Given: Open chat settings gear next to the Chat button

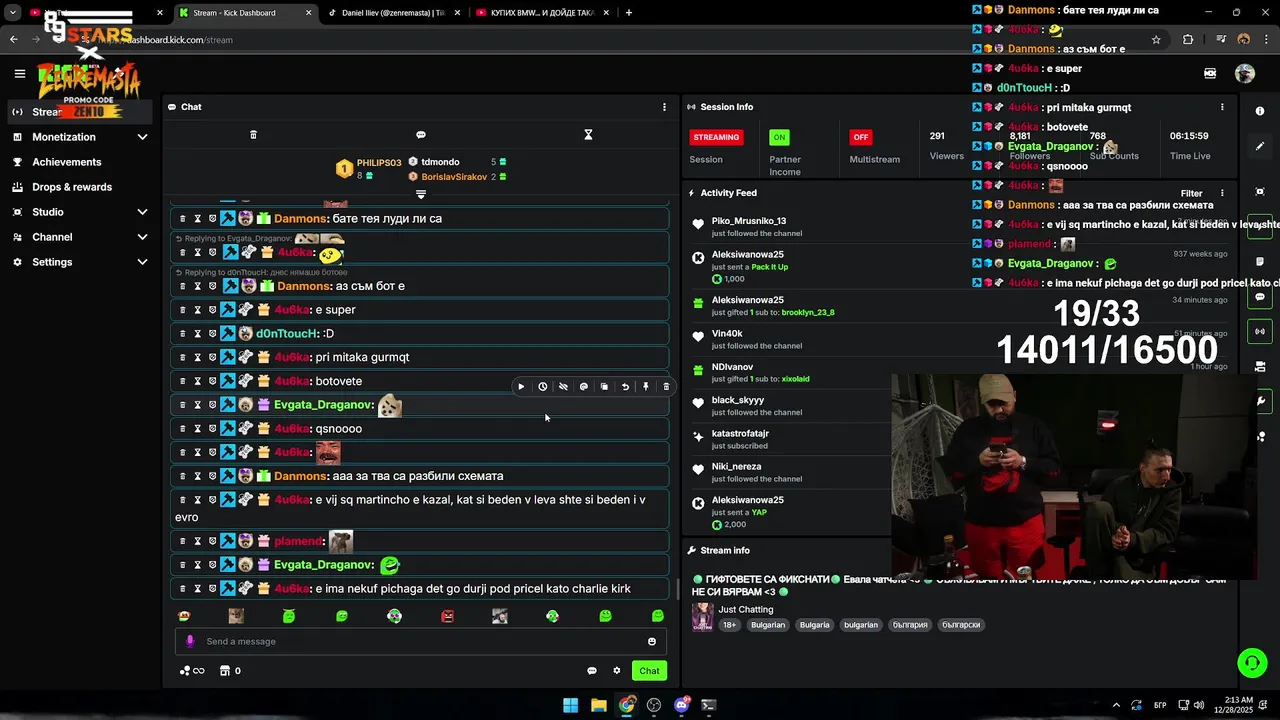Looking at the screenshot, I should [617, 671].
